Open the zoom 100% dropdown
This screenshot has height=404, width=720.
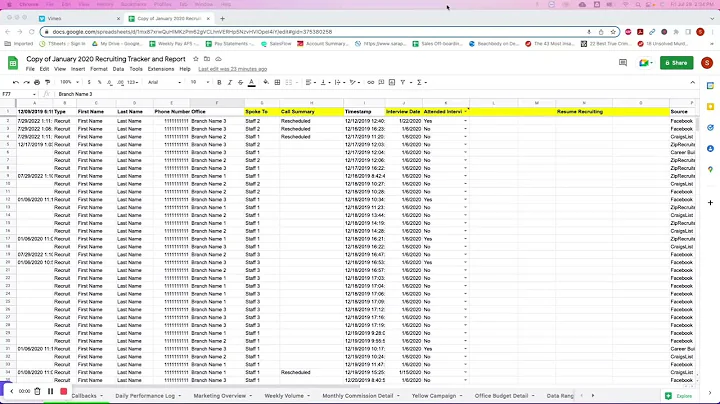69,82
